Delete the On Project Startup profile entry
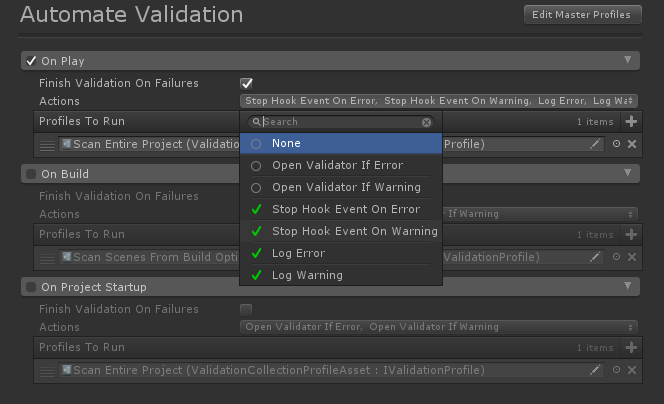Image resolution: width=664 pixels, height=404 pixels. click(632, 370)
